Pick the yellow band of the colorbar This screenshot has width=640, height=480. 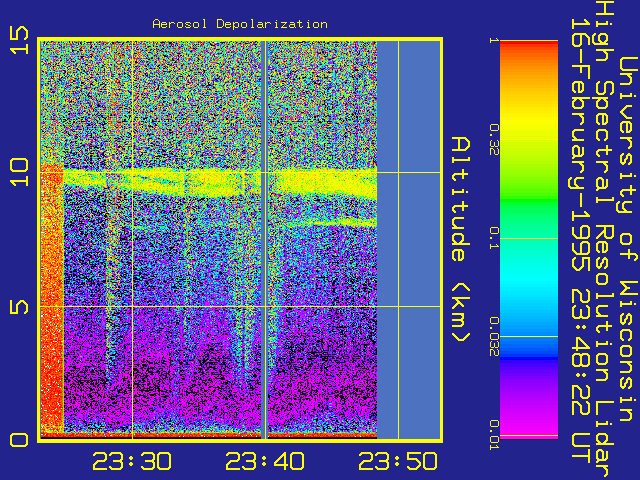tap(529, 122)
